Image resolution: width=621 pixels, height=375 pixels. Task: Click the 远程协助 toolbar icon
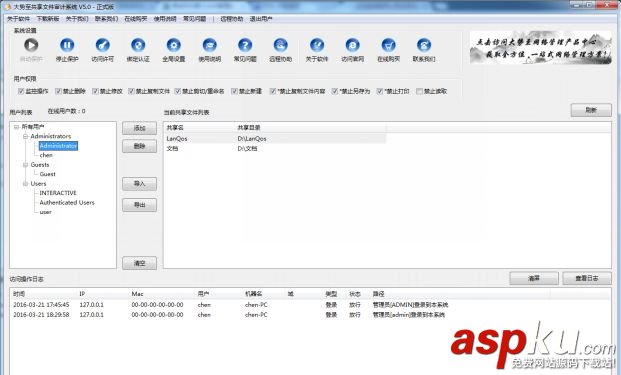pyautogui.click(x=281, y=45)
